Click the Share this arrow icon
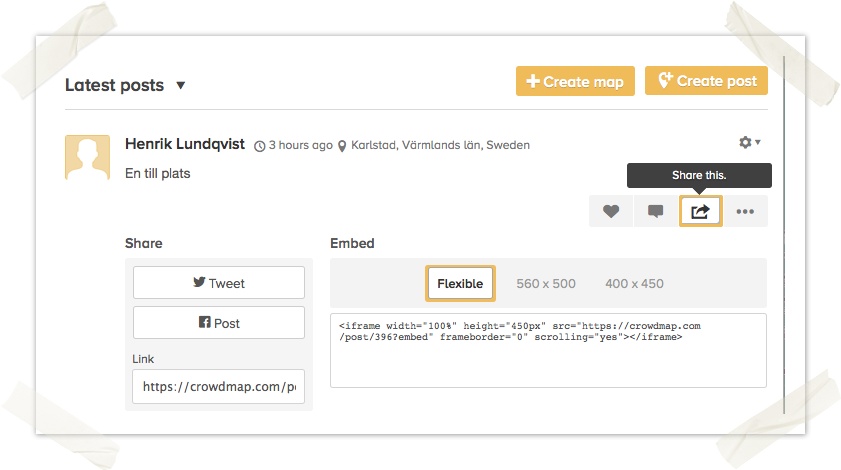This screenshot has height=470, width=841. (x=700, y=211)
